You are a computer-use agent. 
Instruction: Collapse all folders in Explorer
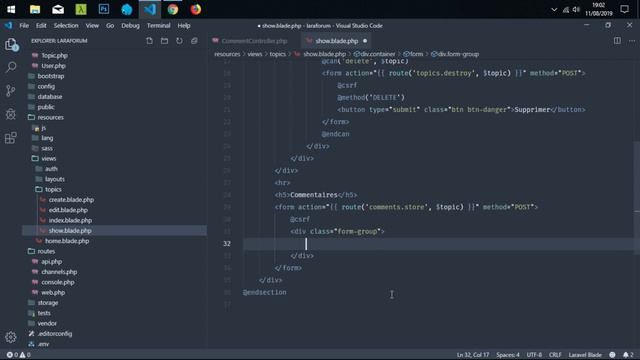(194, 41)
